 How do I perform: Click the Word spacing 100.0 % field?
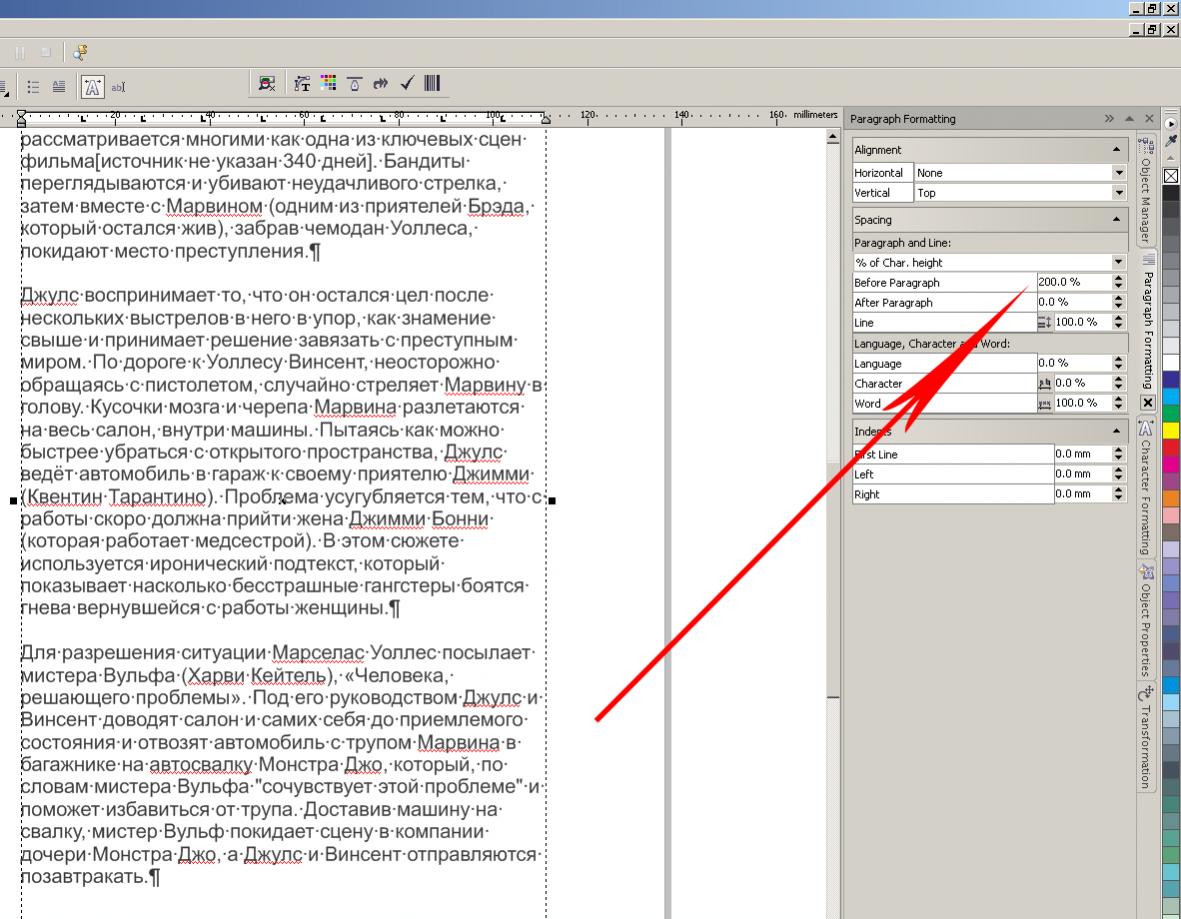[1082, 403]
